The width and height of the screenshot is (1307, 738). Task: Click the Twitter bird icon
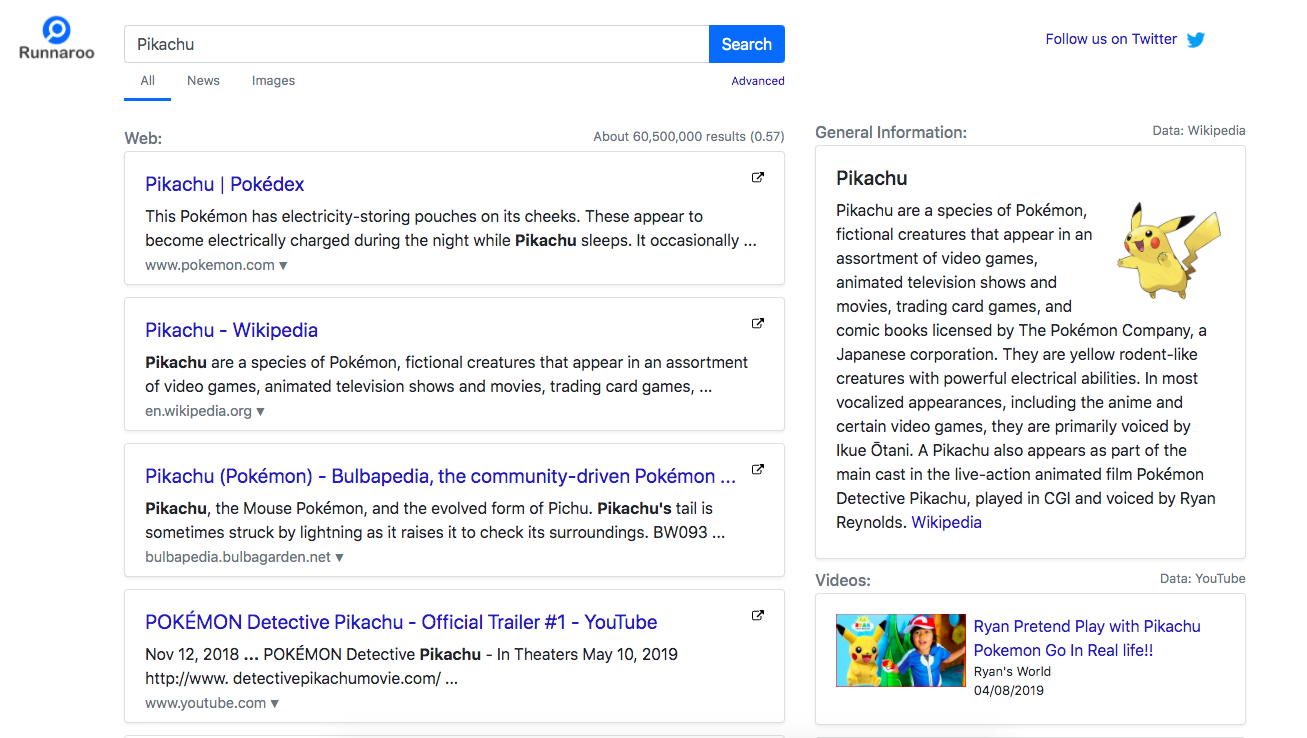1196,40
